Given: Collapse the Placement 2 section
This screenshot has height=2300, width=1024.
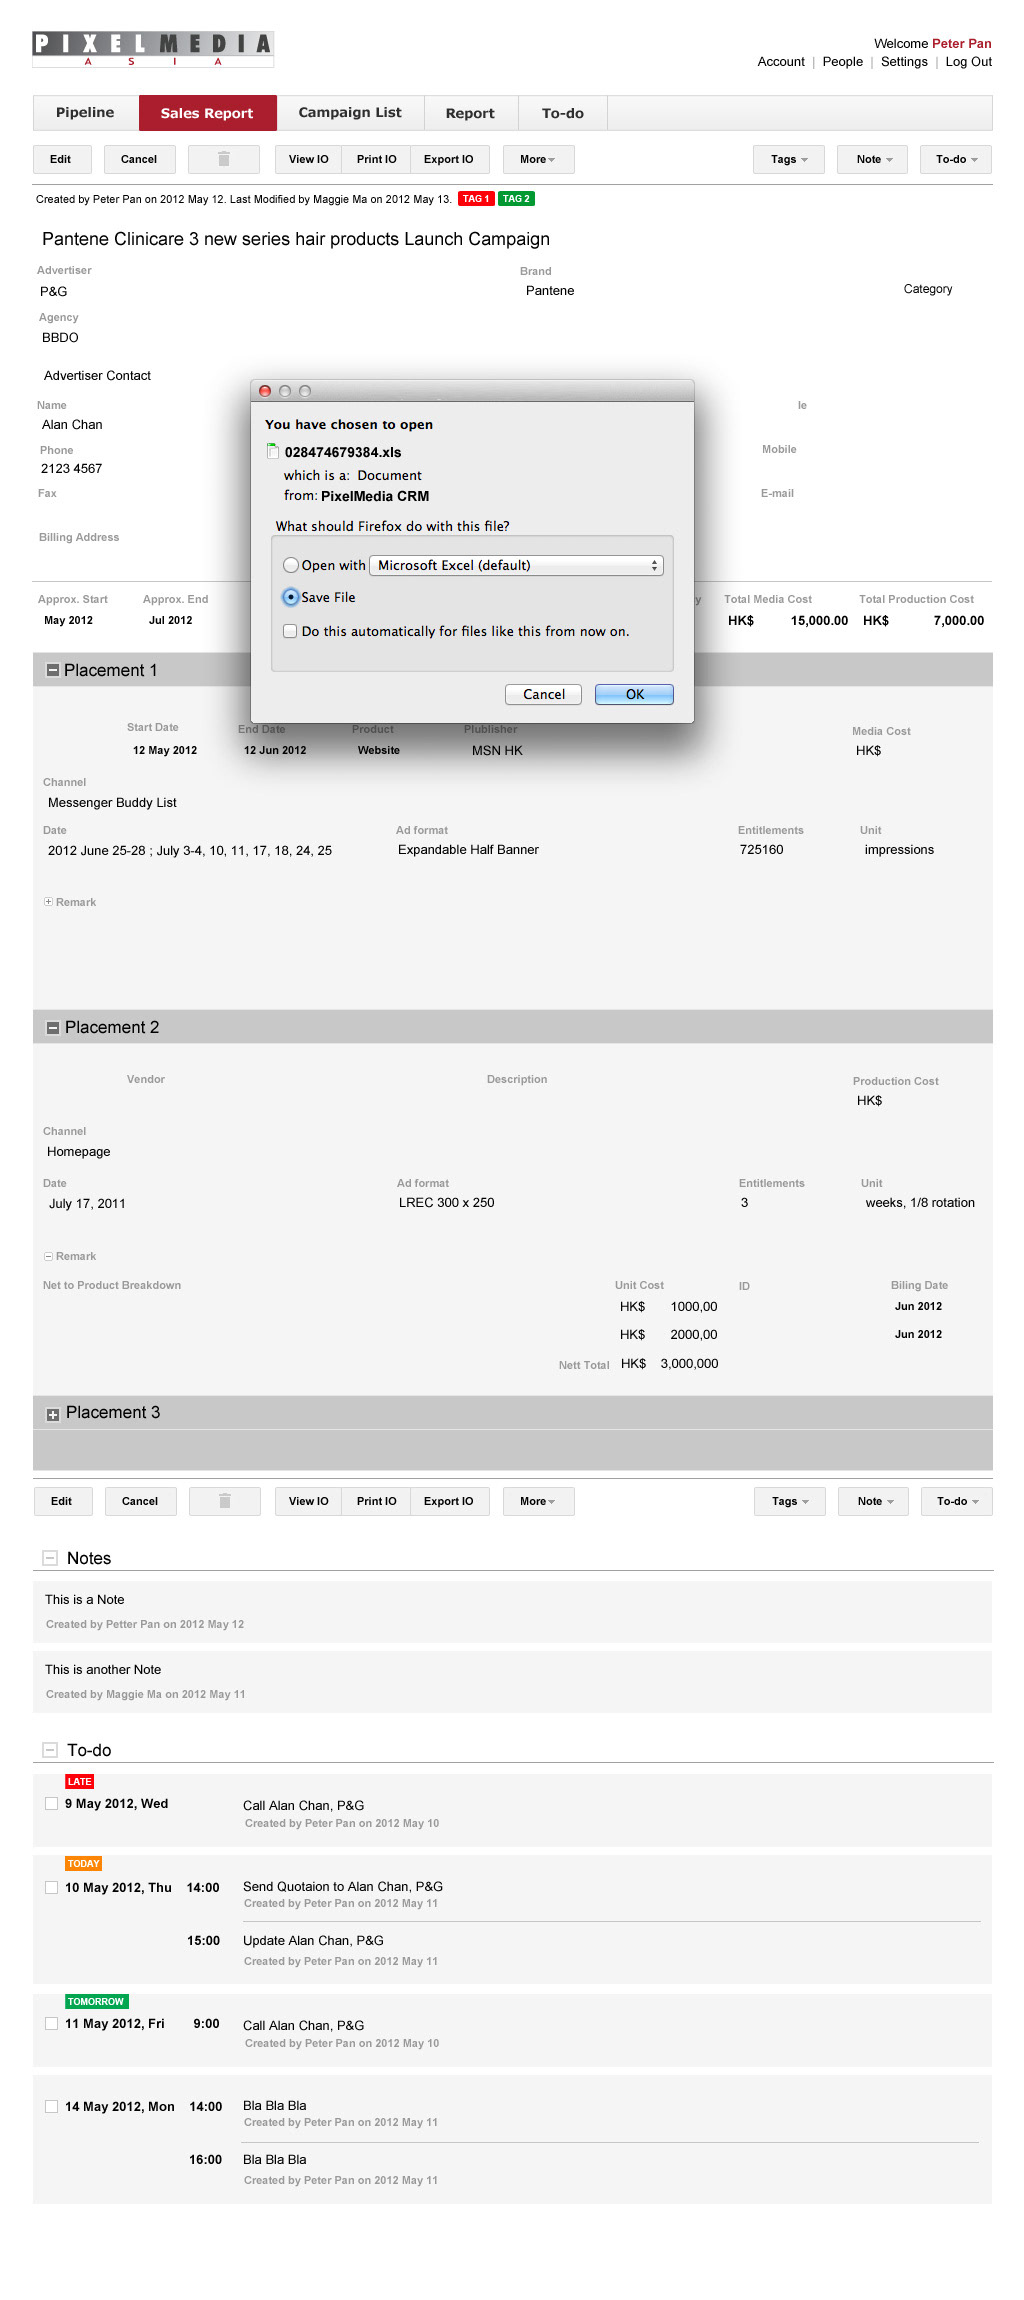Looking at the screenshot, I should [53, 1028].
